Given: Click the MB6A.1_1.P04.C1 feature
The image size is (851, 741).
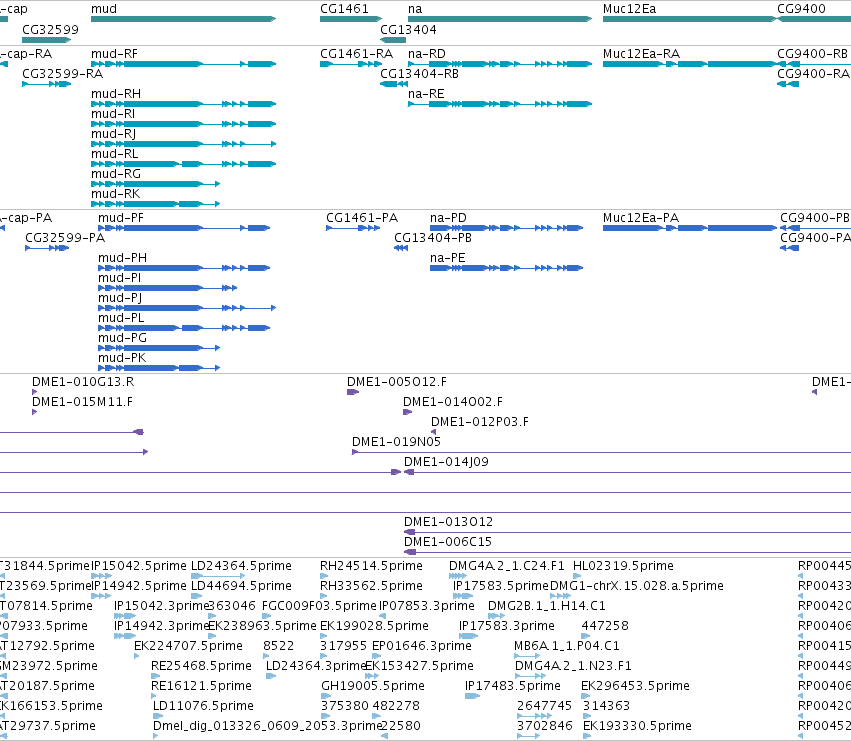Looking at the screenshot, I should coord(527,656).
